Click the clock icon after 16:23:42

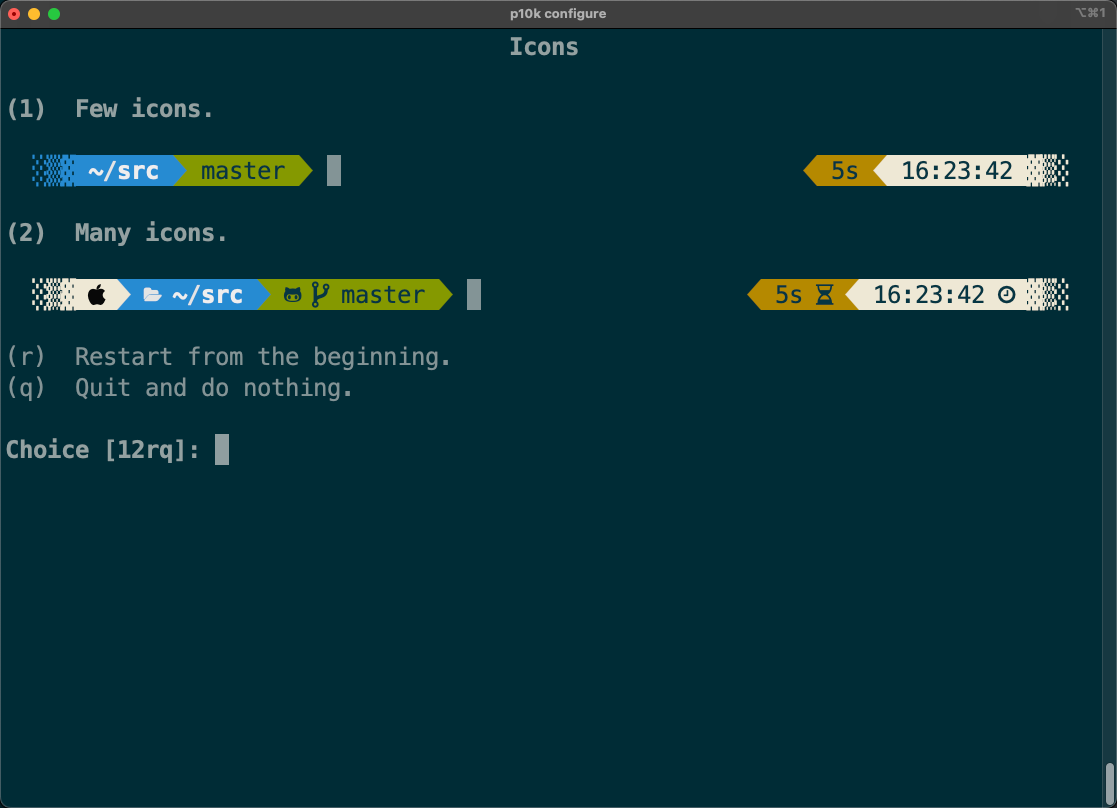point(1007,295)
